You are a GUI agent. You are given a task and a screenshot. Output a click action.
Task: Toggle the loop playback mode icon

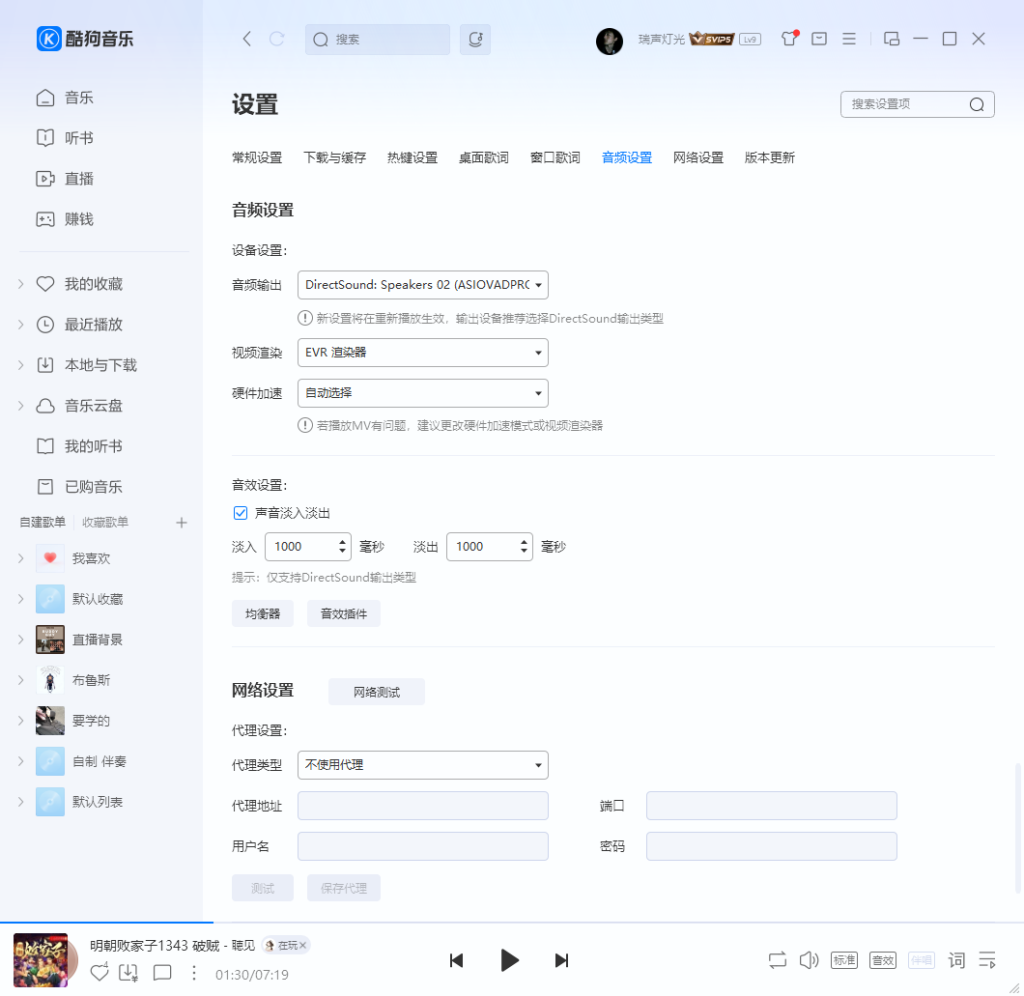[x=777, y=960]
